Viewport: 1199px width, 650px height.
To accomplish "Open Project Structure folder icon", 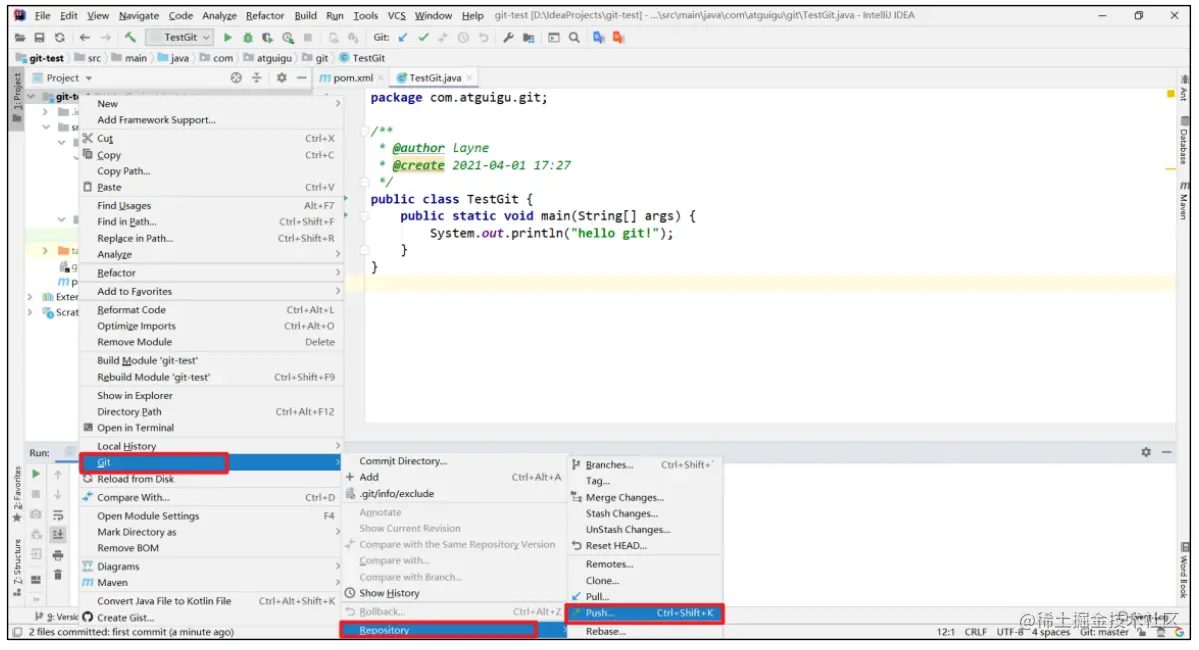I will click(x=528, y=37).
